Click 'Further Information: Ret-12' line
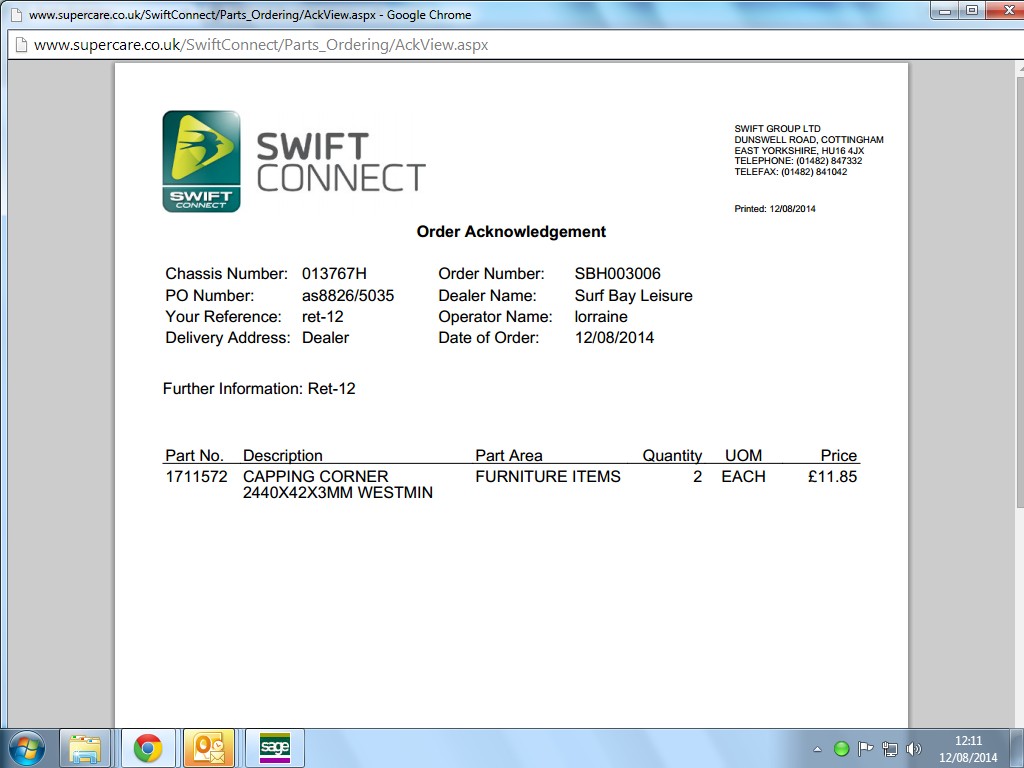Image resolution: width=1024 pixels, height=768 pixels. pos(259,389)
